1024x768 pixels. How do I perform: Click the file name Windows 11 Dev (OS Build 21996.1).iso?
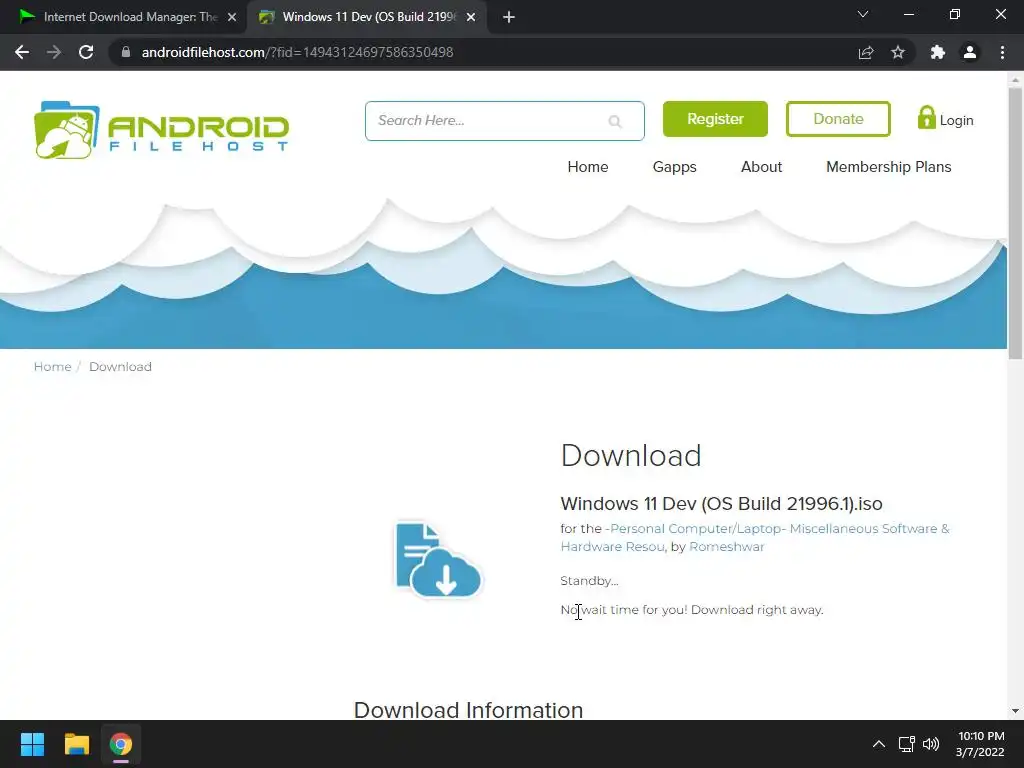(x=721, y=504)
